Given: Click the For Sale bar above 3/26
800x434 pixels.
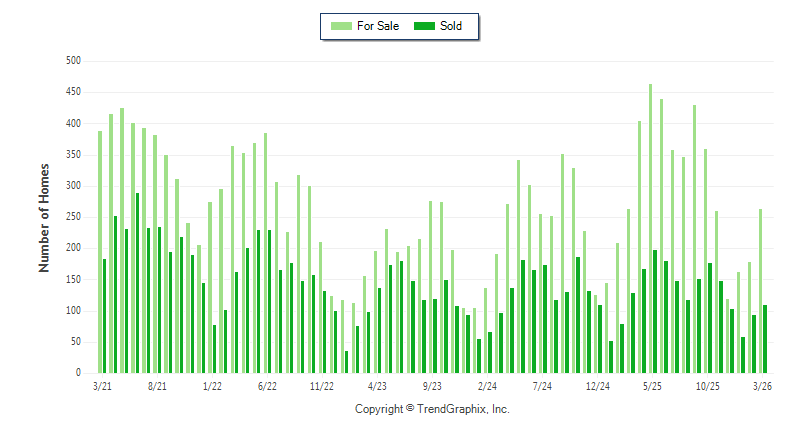Looking at the screenshot, I should pos(761,292).
